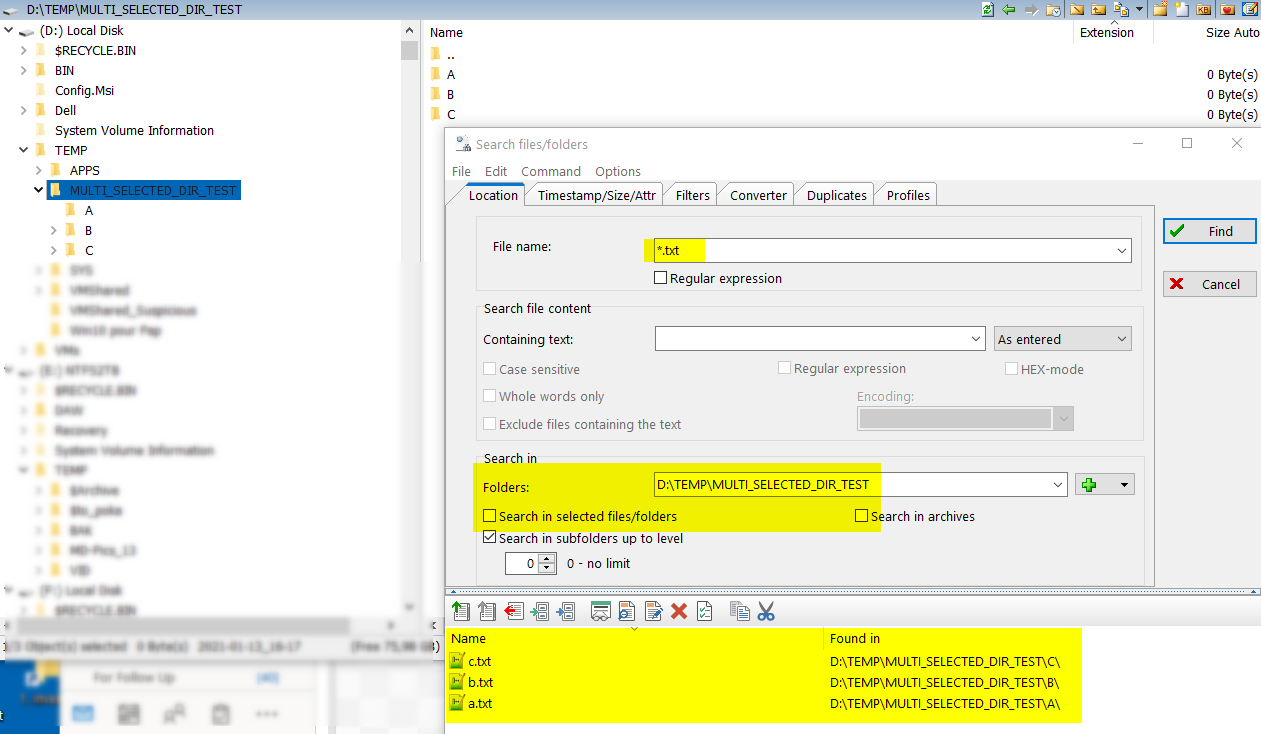
Task: Enable Search in archives checkbox
Action: coord(861,516)
